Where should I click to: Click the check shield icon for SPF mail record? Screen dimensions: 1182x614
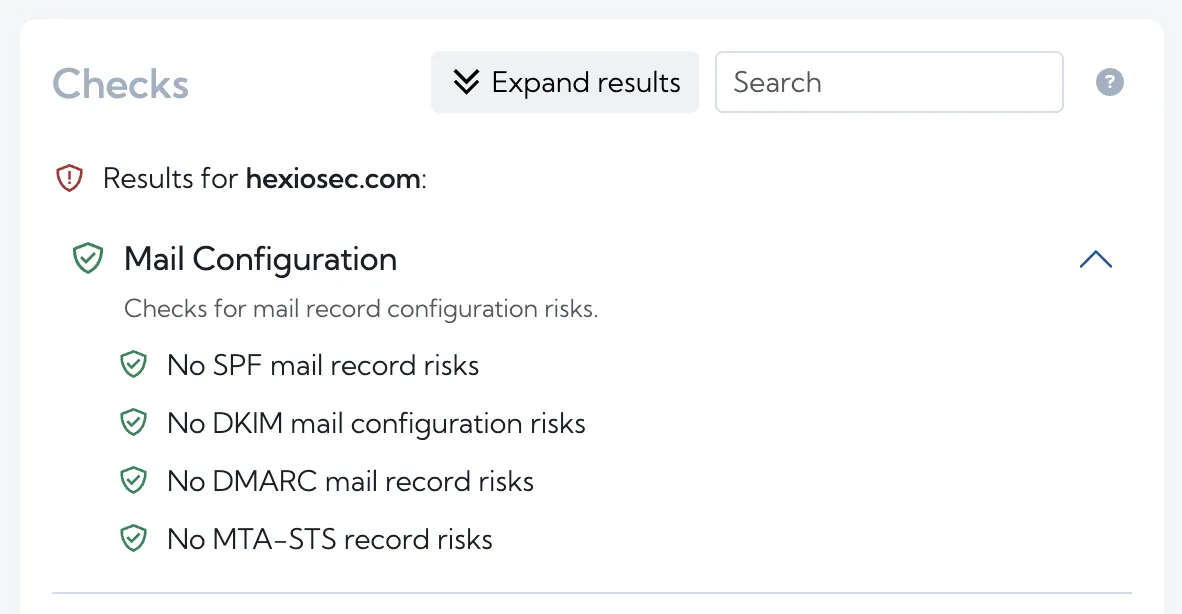(134, 364)
